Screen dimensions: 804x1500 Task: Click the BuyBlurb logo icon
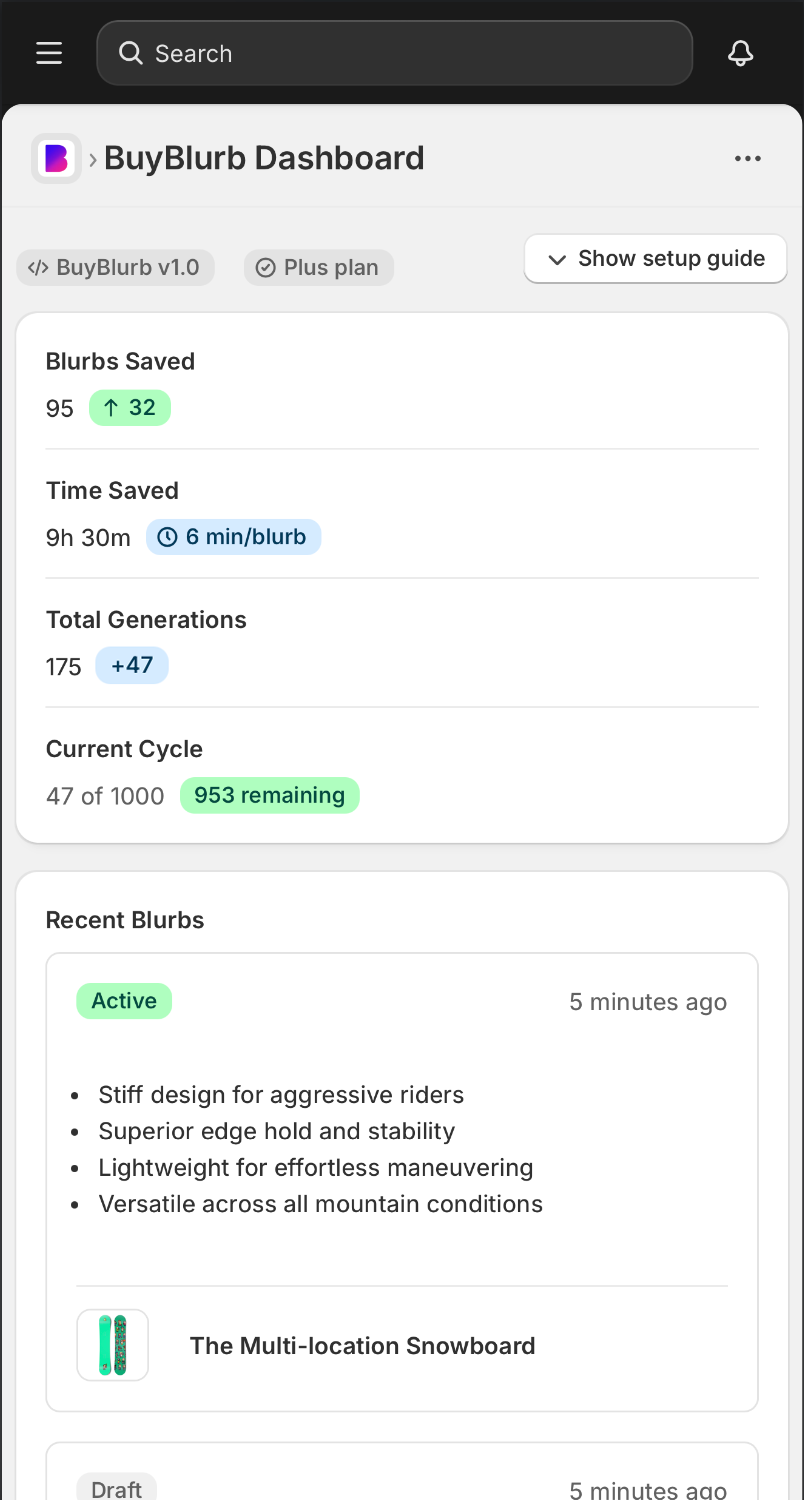click(x=56, y=158)
